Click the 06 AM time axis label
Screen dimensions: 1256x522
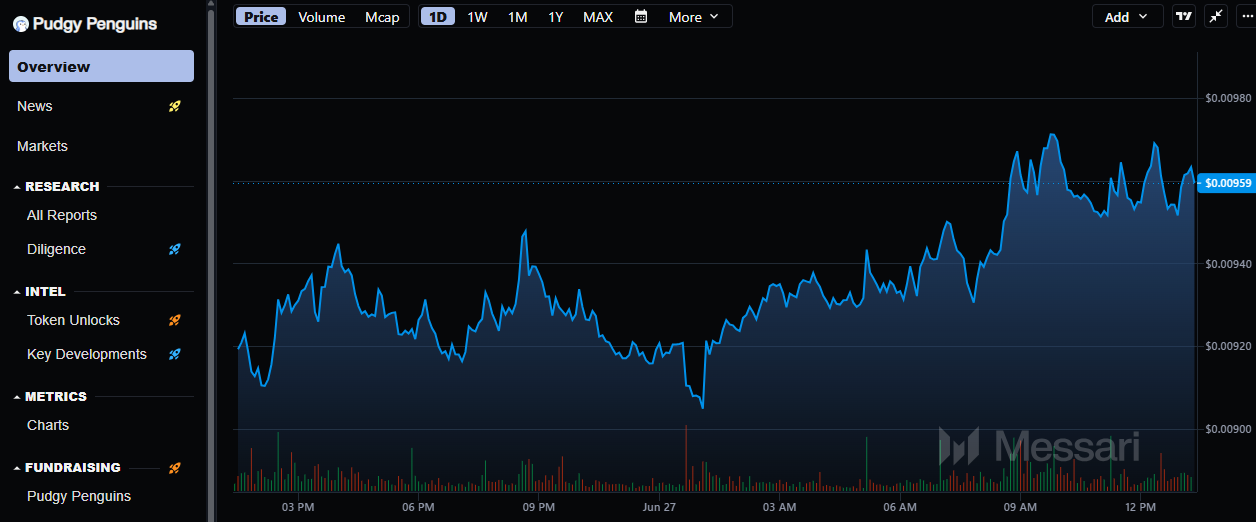(x=900, y=507)
